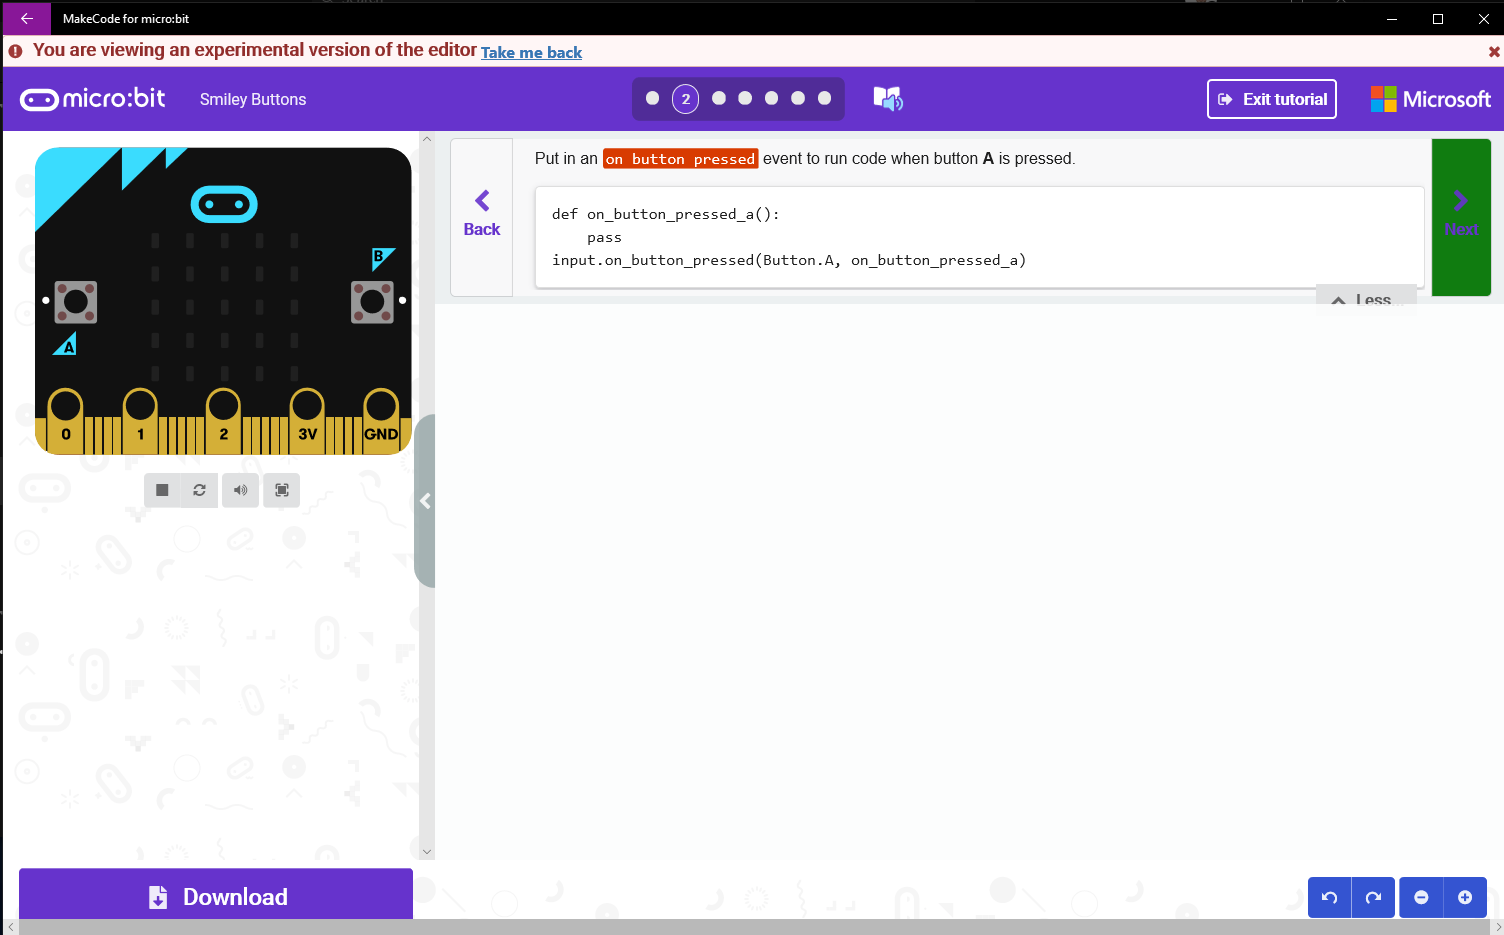The width and height of the screenshot is (1504, 935).
Task: Collapse the simulator side panel
Action: (x=425, y=501)
